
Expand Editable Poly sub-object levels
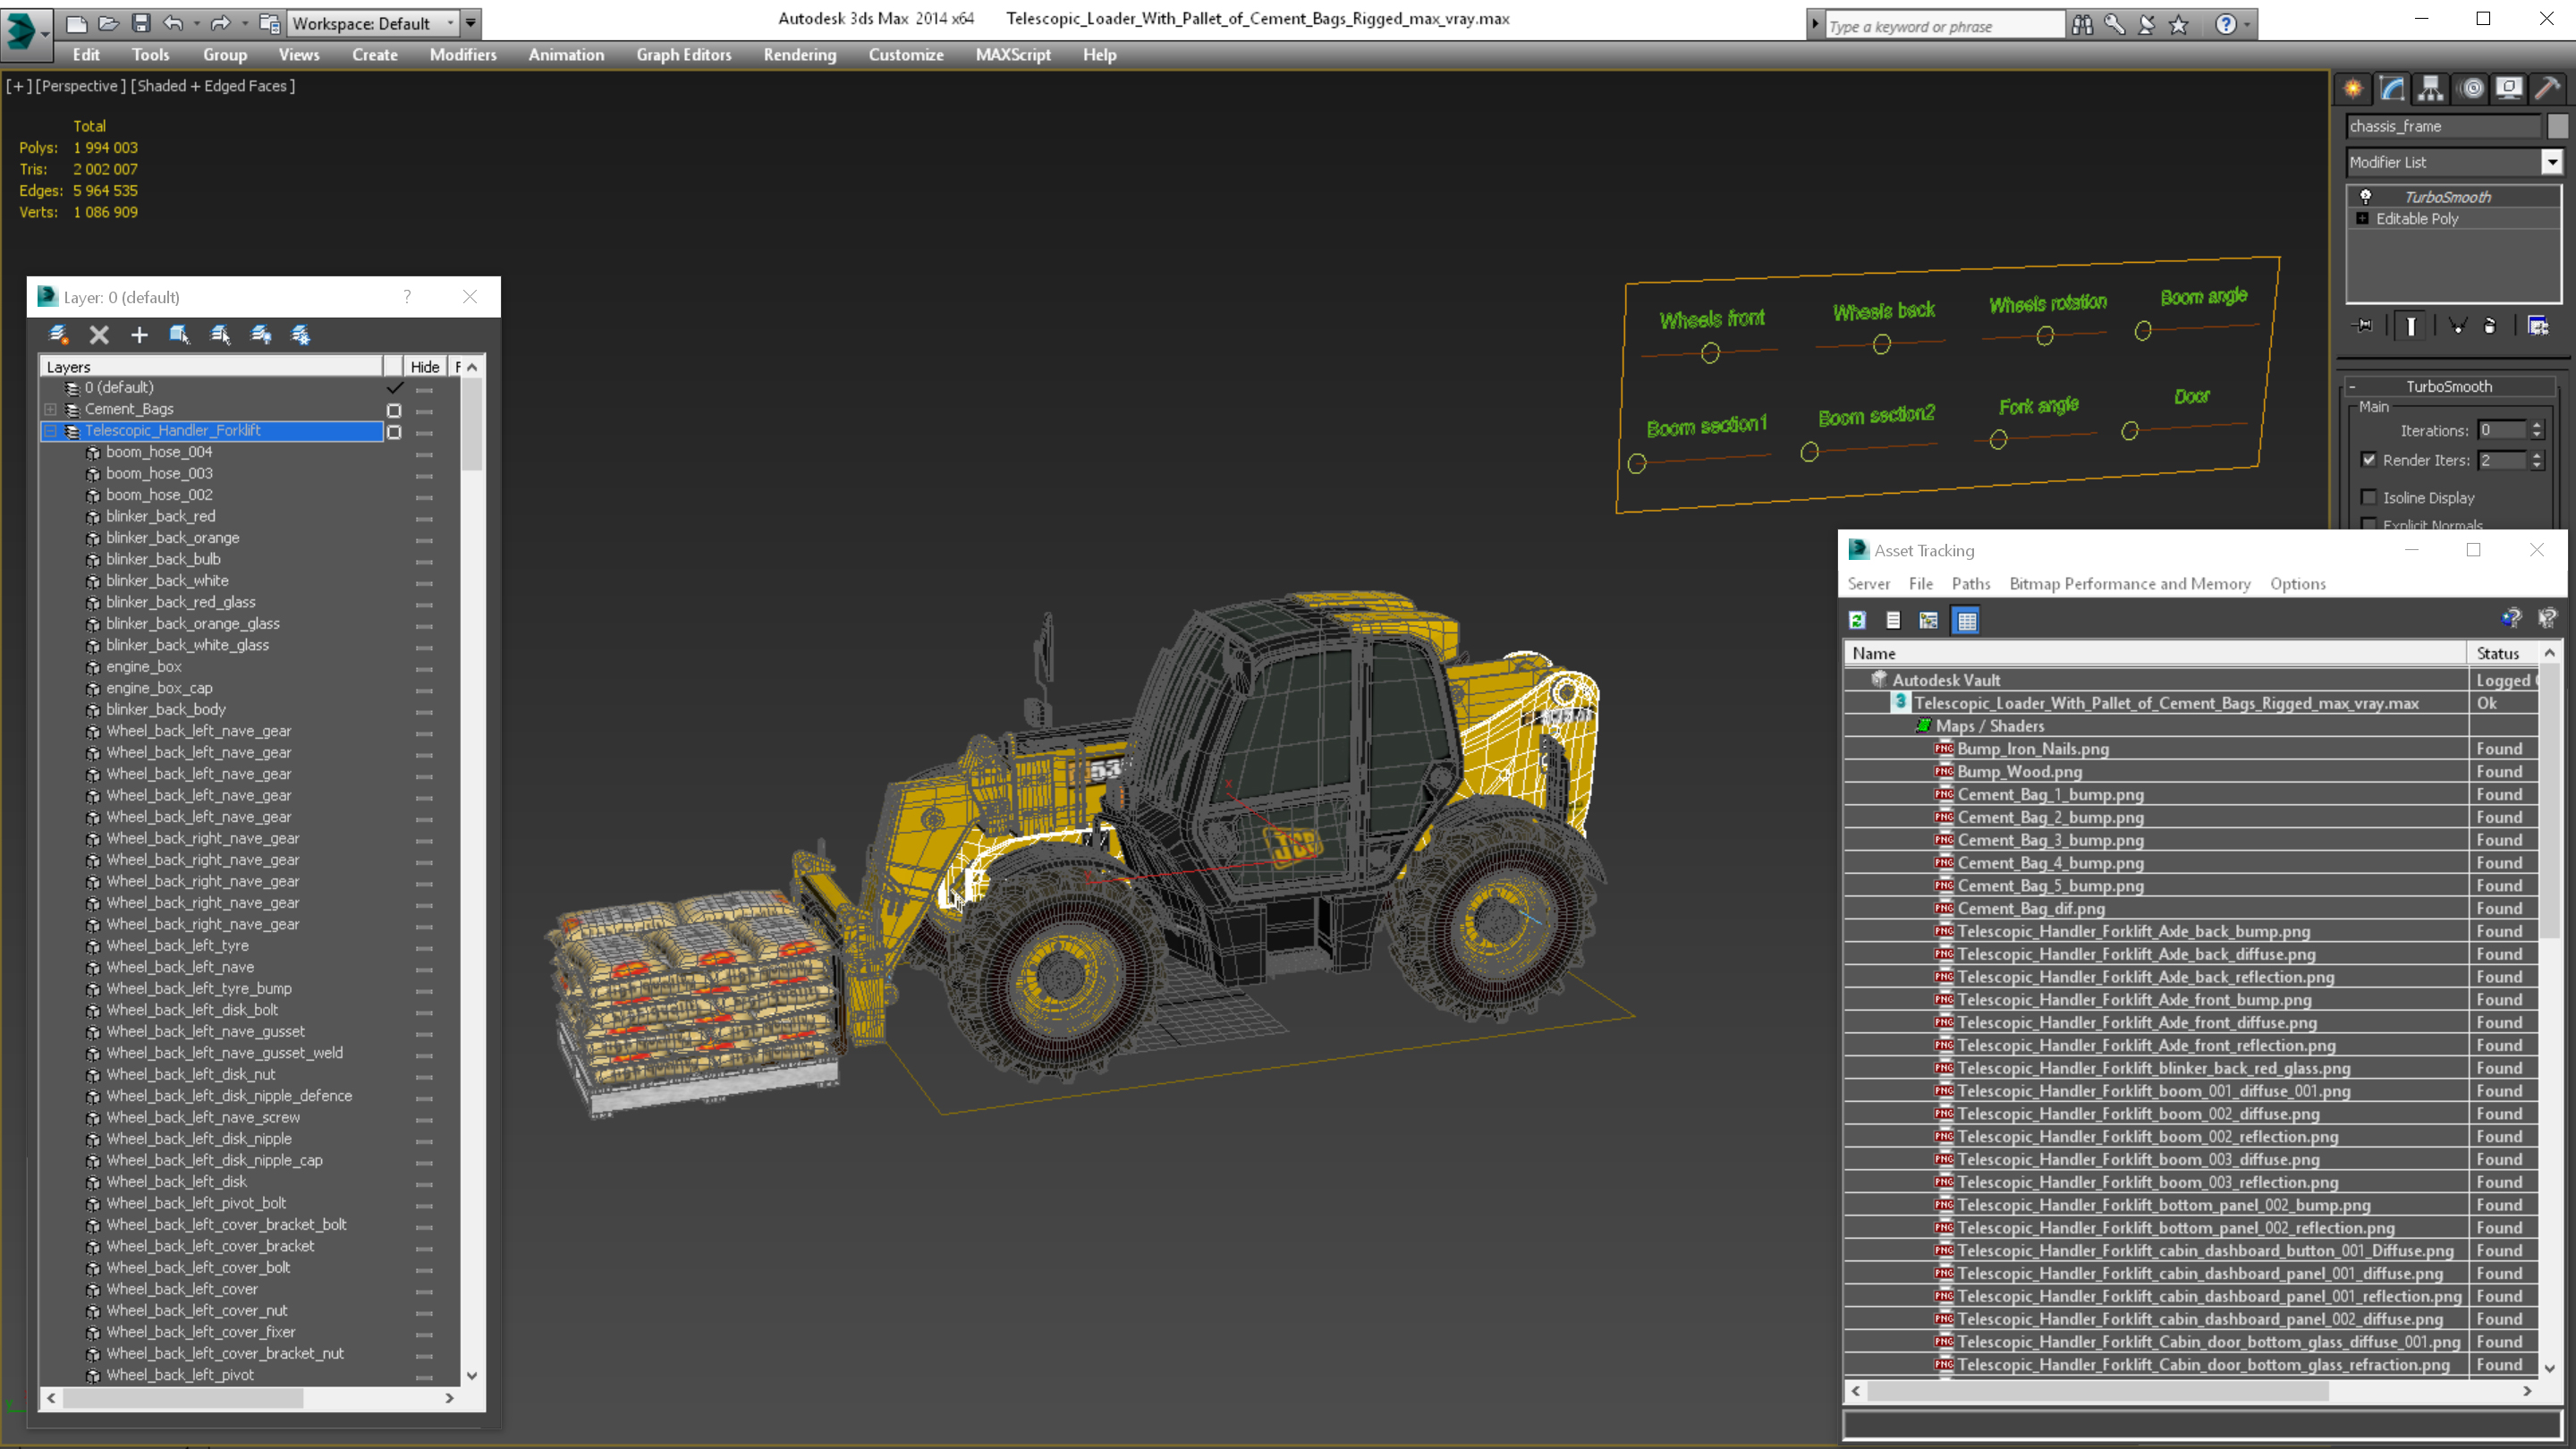[x=2362, y=218]
